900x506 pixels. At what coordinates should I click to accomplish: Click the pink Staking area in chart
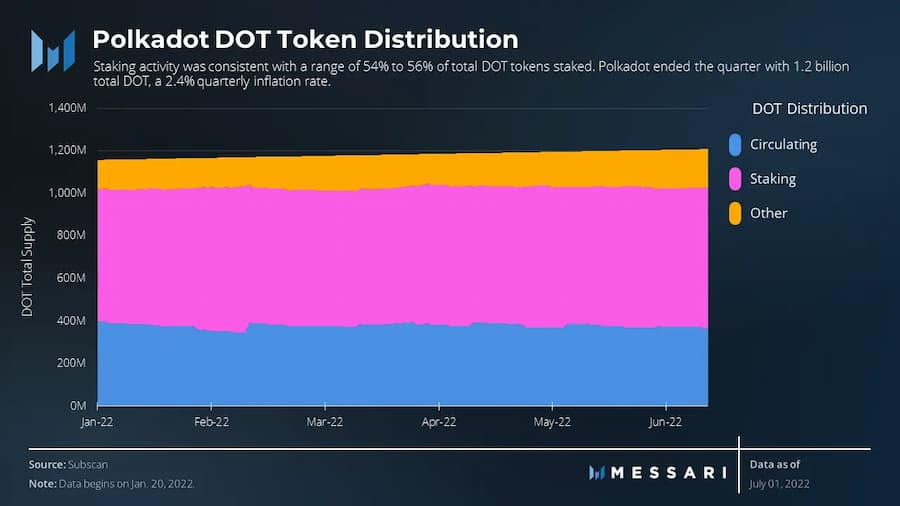click(402, 258)
